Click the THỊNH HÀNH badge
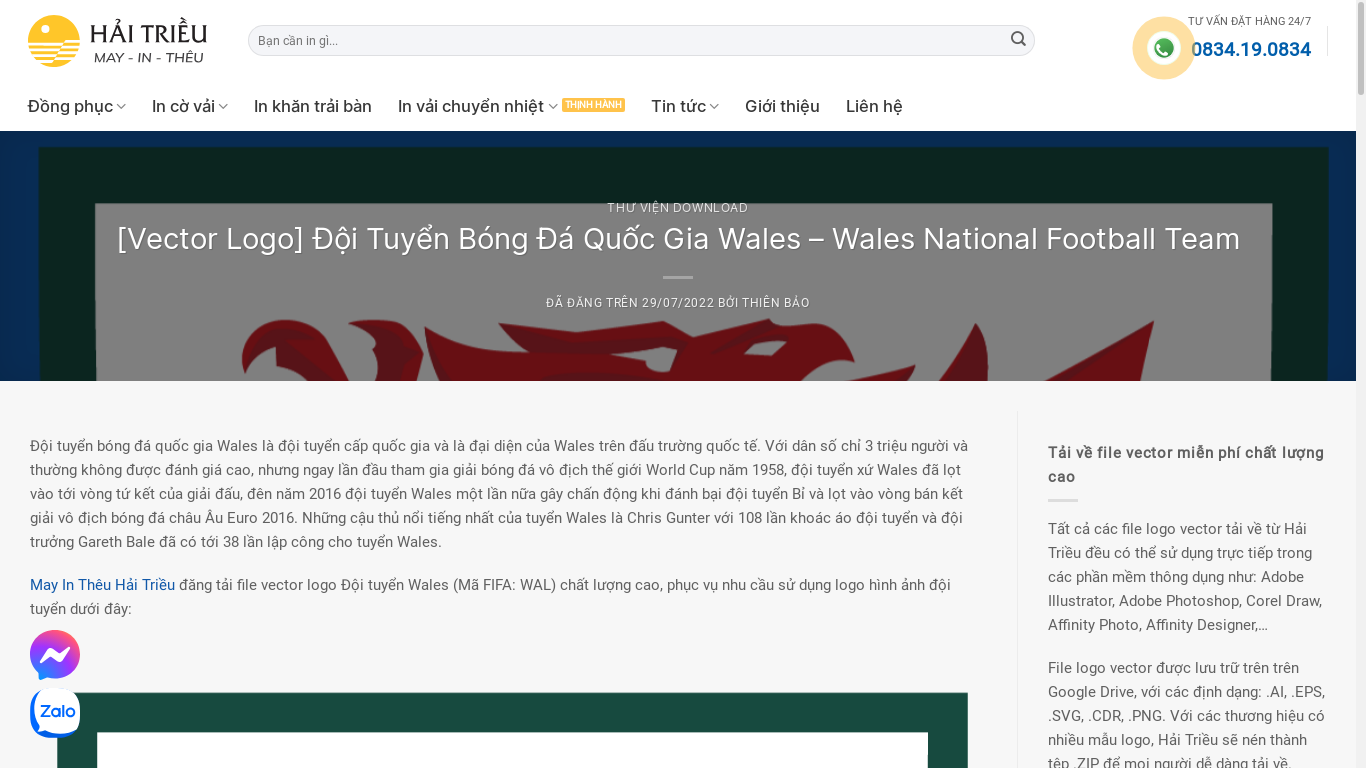Image resolution: width=1366 pixels, height=768 pixels. 593,105
